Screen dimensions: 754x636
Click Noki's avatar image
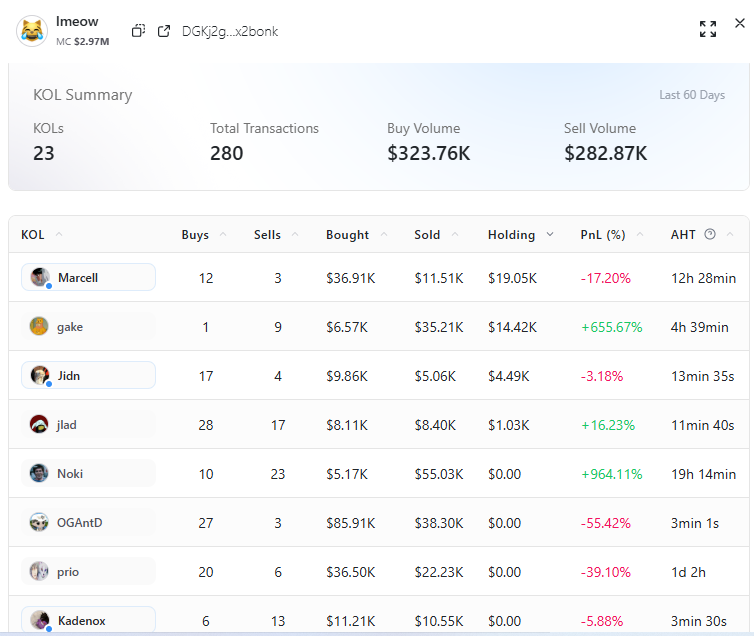pos(39,474)
